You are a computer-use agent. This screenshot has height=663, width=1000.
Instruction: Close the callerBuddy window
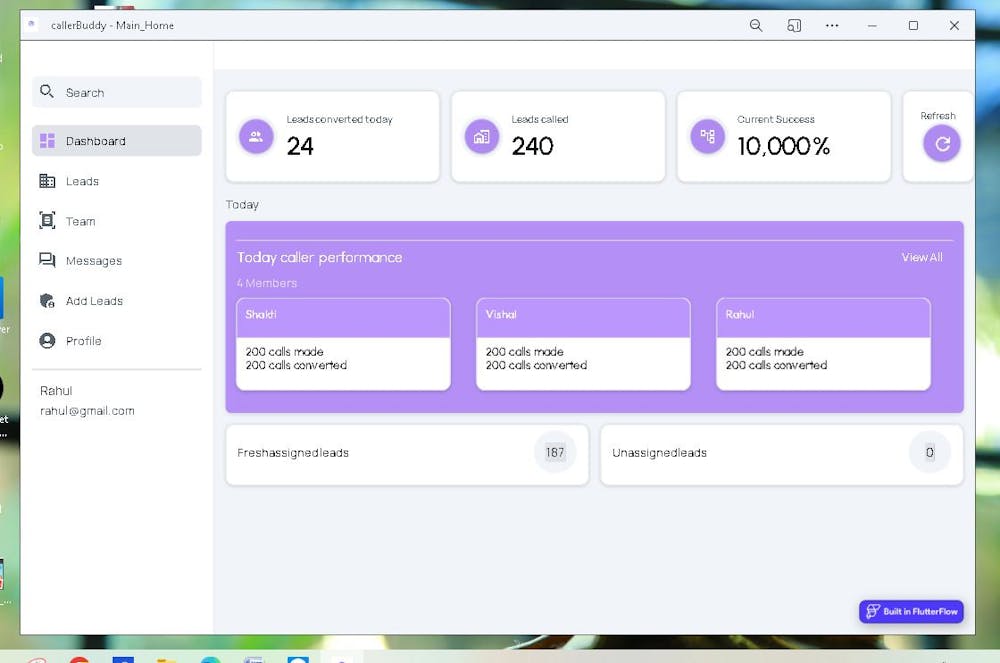click(x=954, y=26)
